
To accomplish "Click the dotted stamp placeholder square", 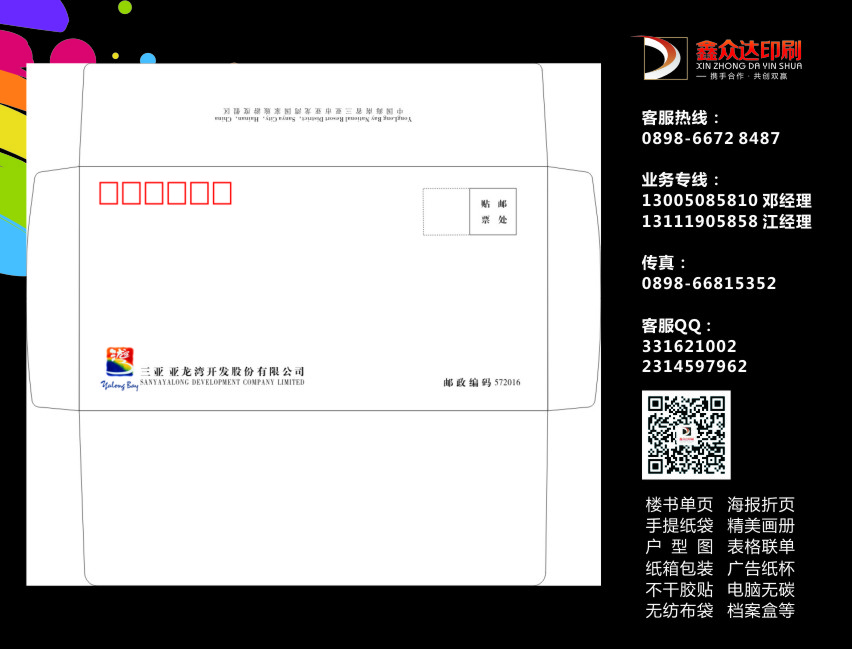I will point(446,211).
